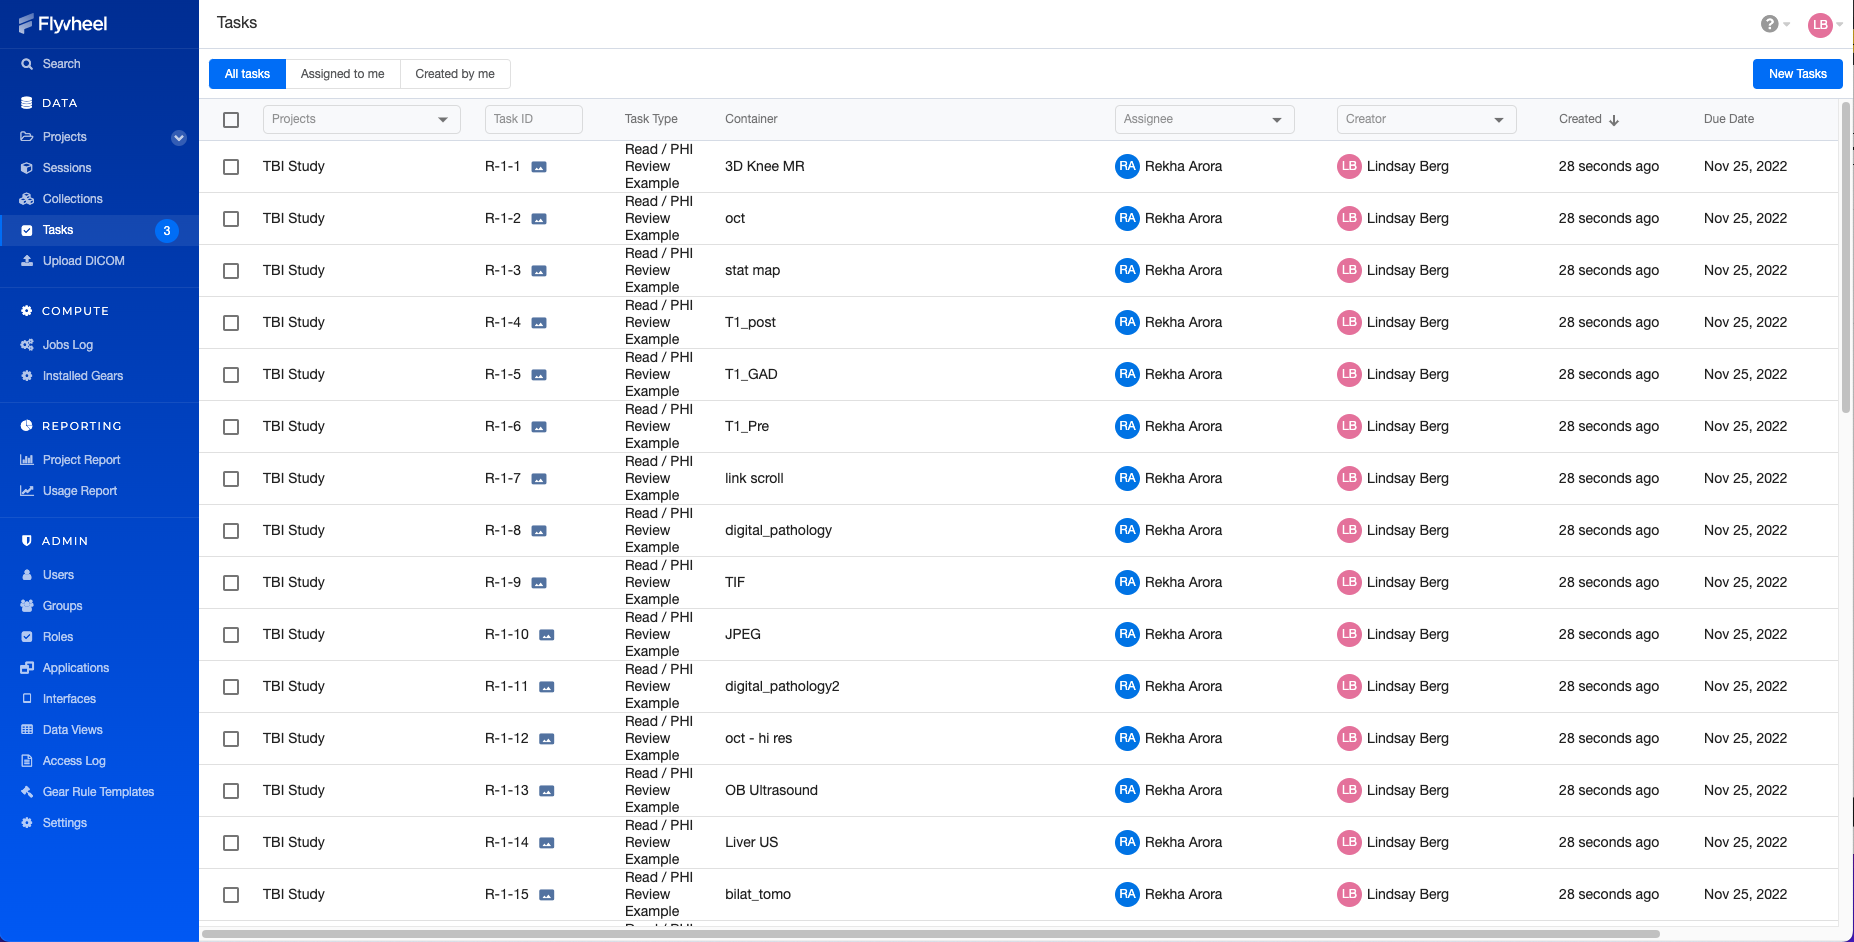Open the Search sidebar icon
Image resolution: width=1854 pixels, height=942 pixels.
[26, 63]
